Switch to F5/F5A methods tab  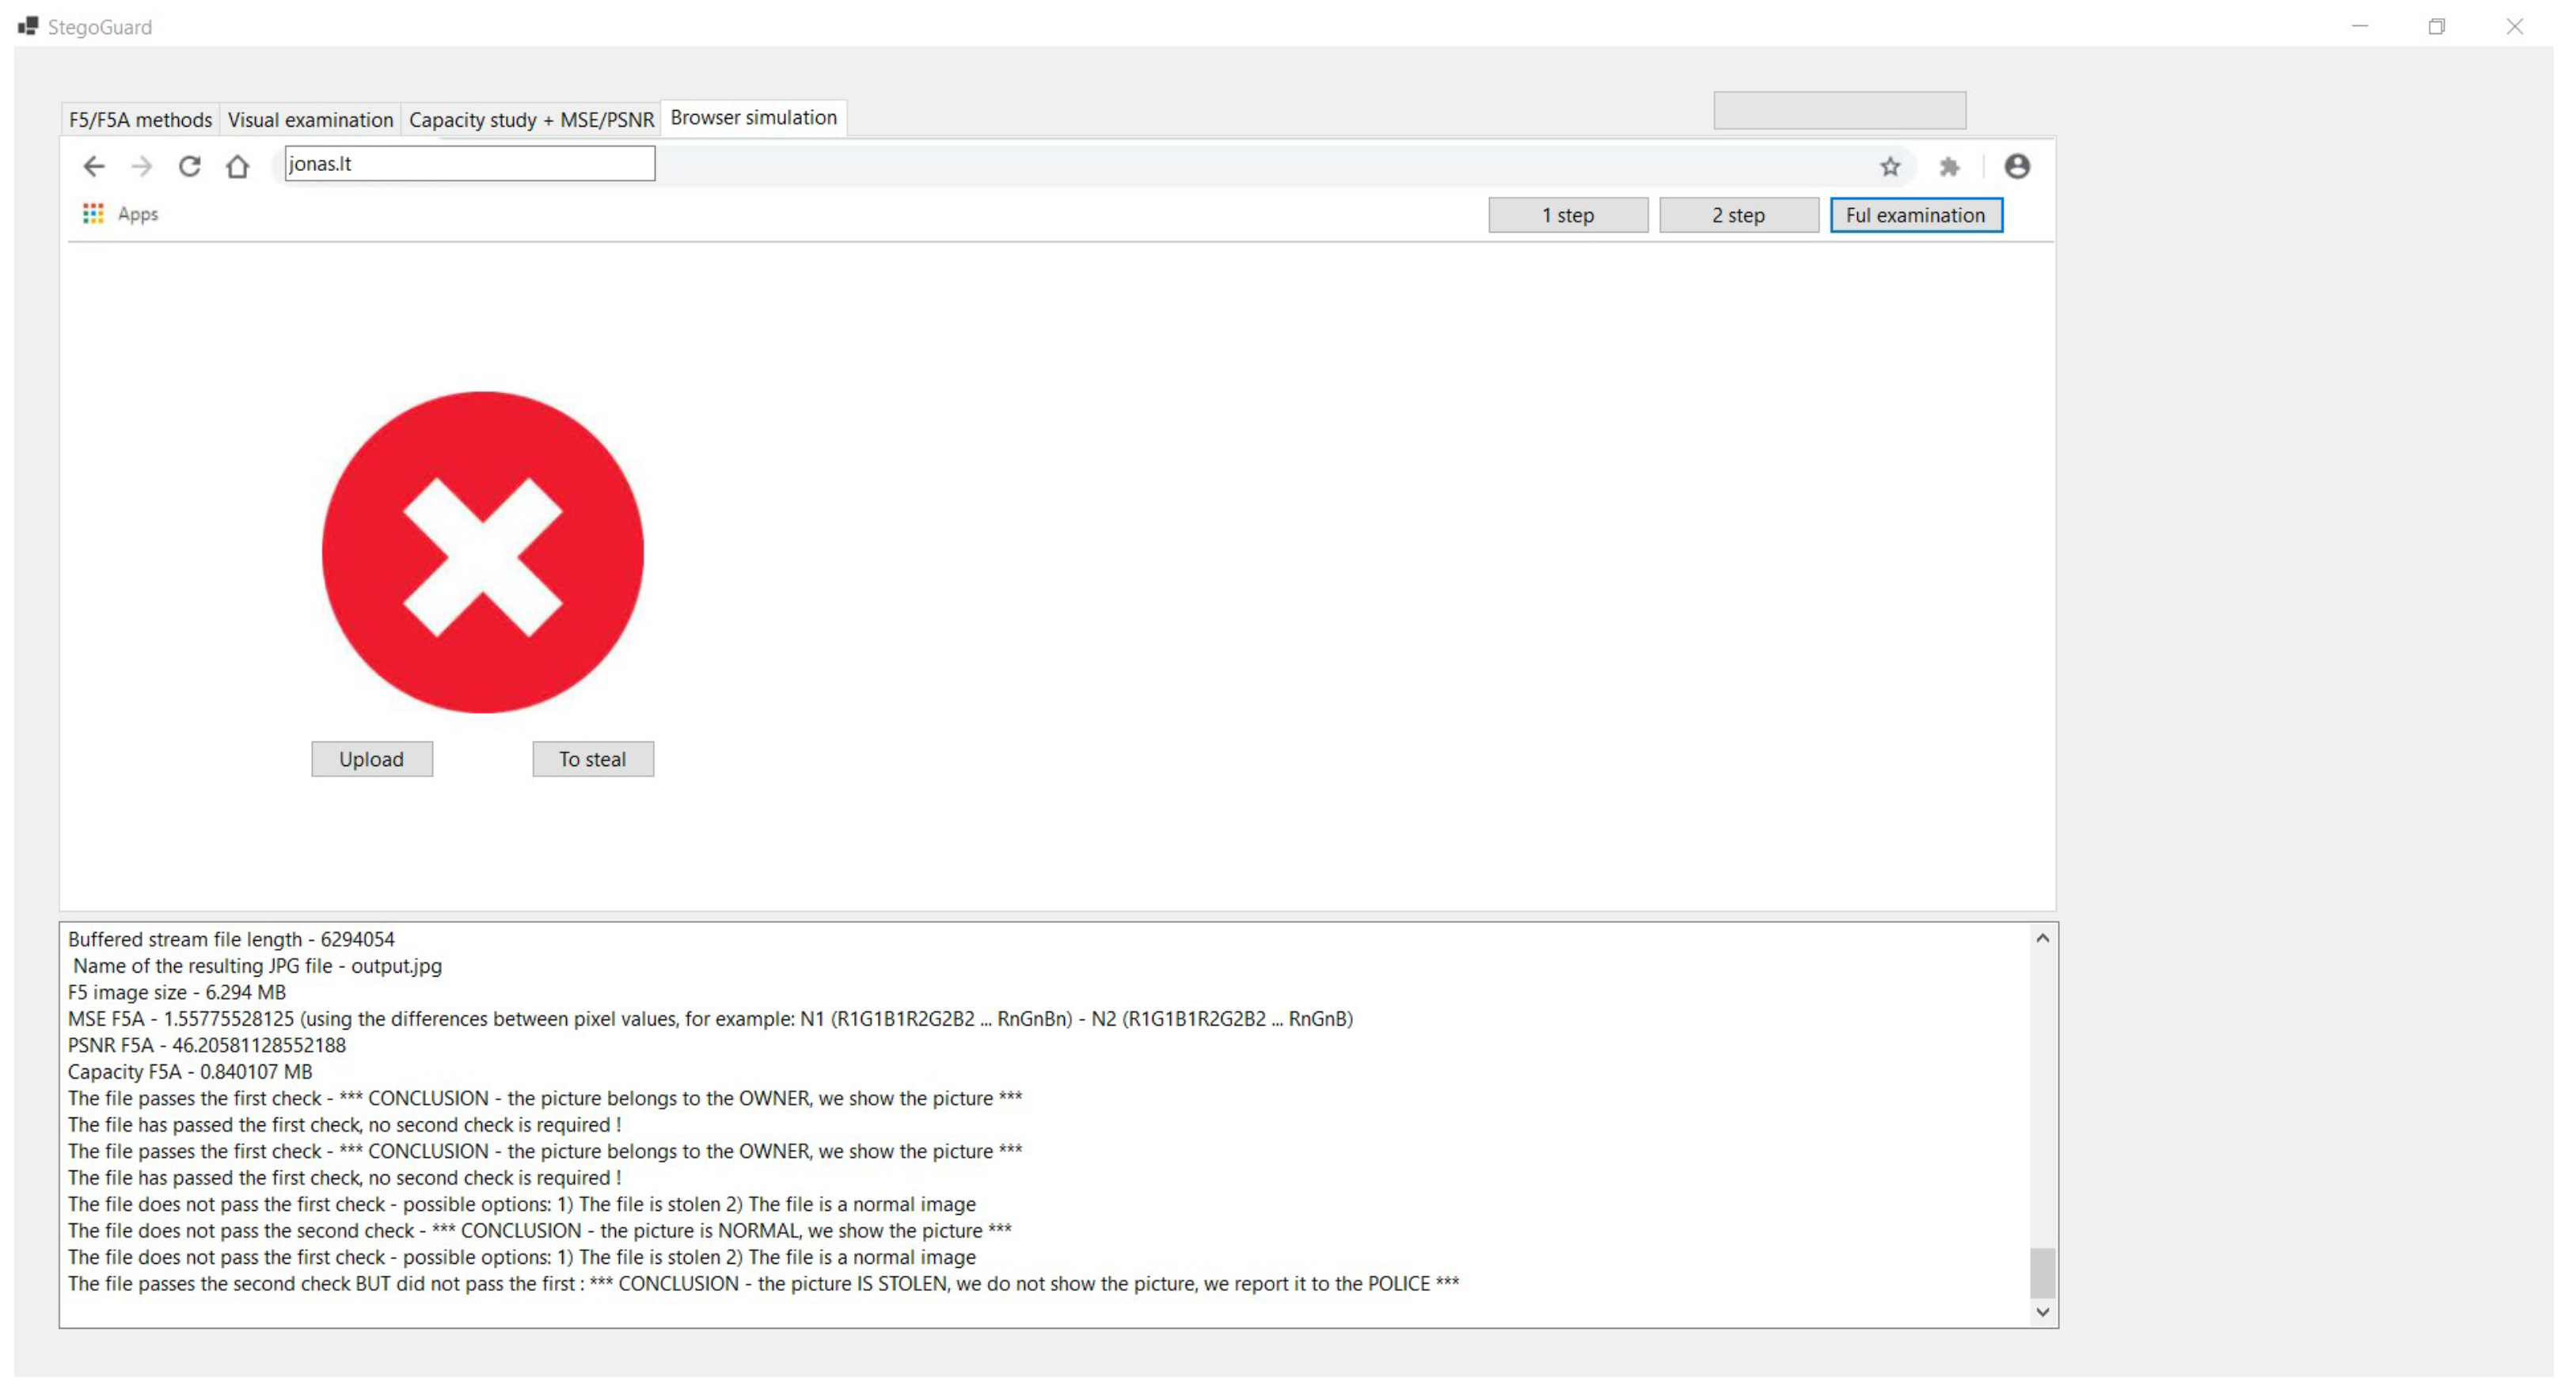click(140, 120)
